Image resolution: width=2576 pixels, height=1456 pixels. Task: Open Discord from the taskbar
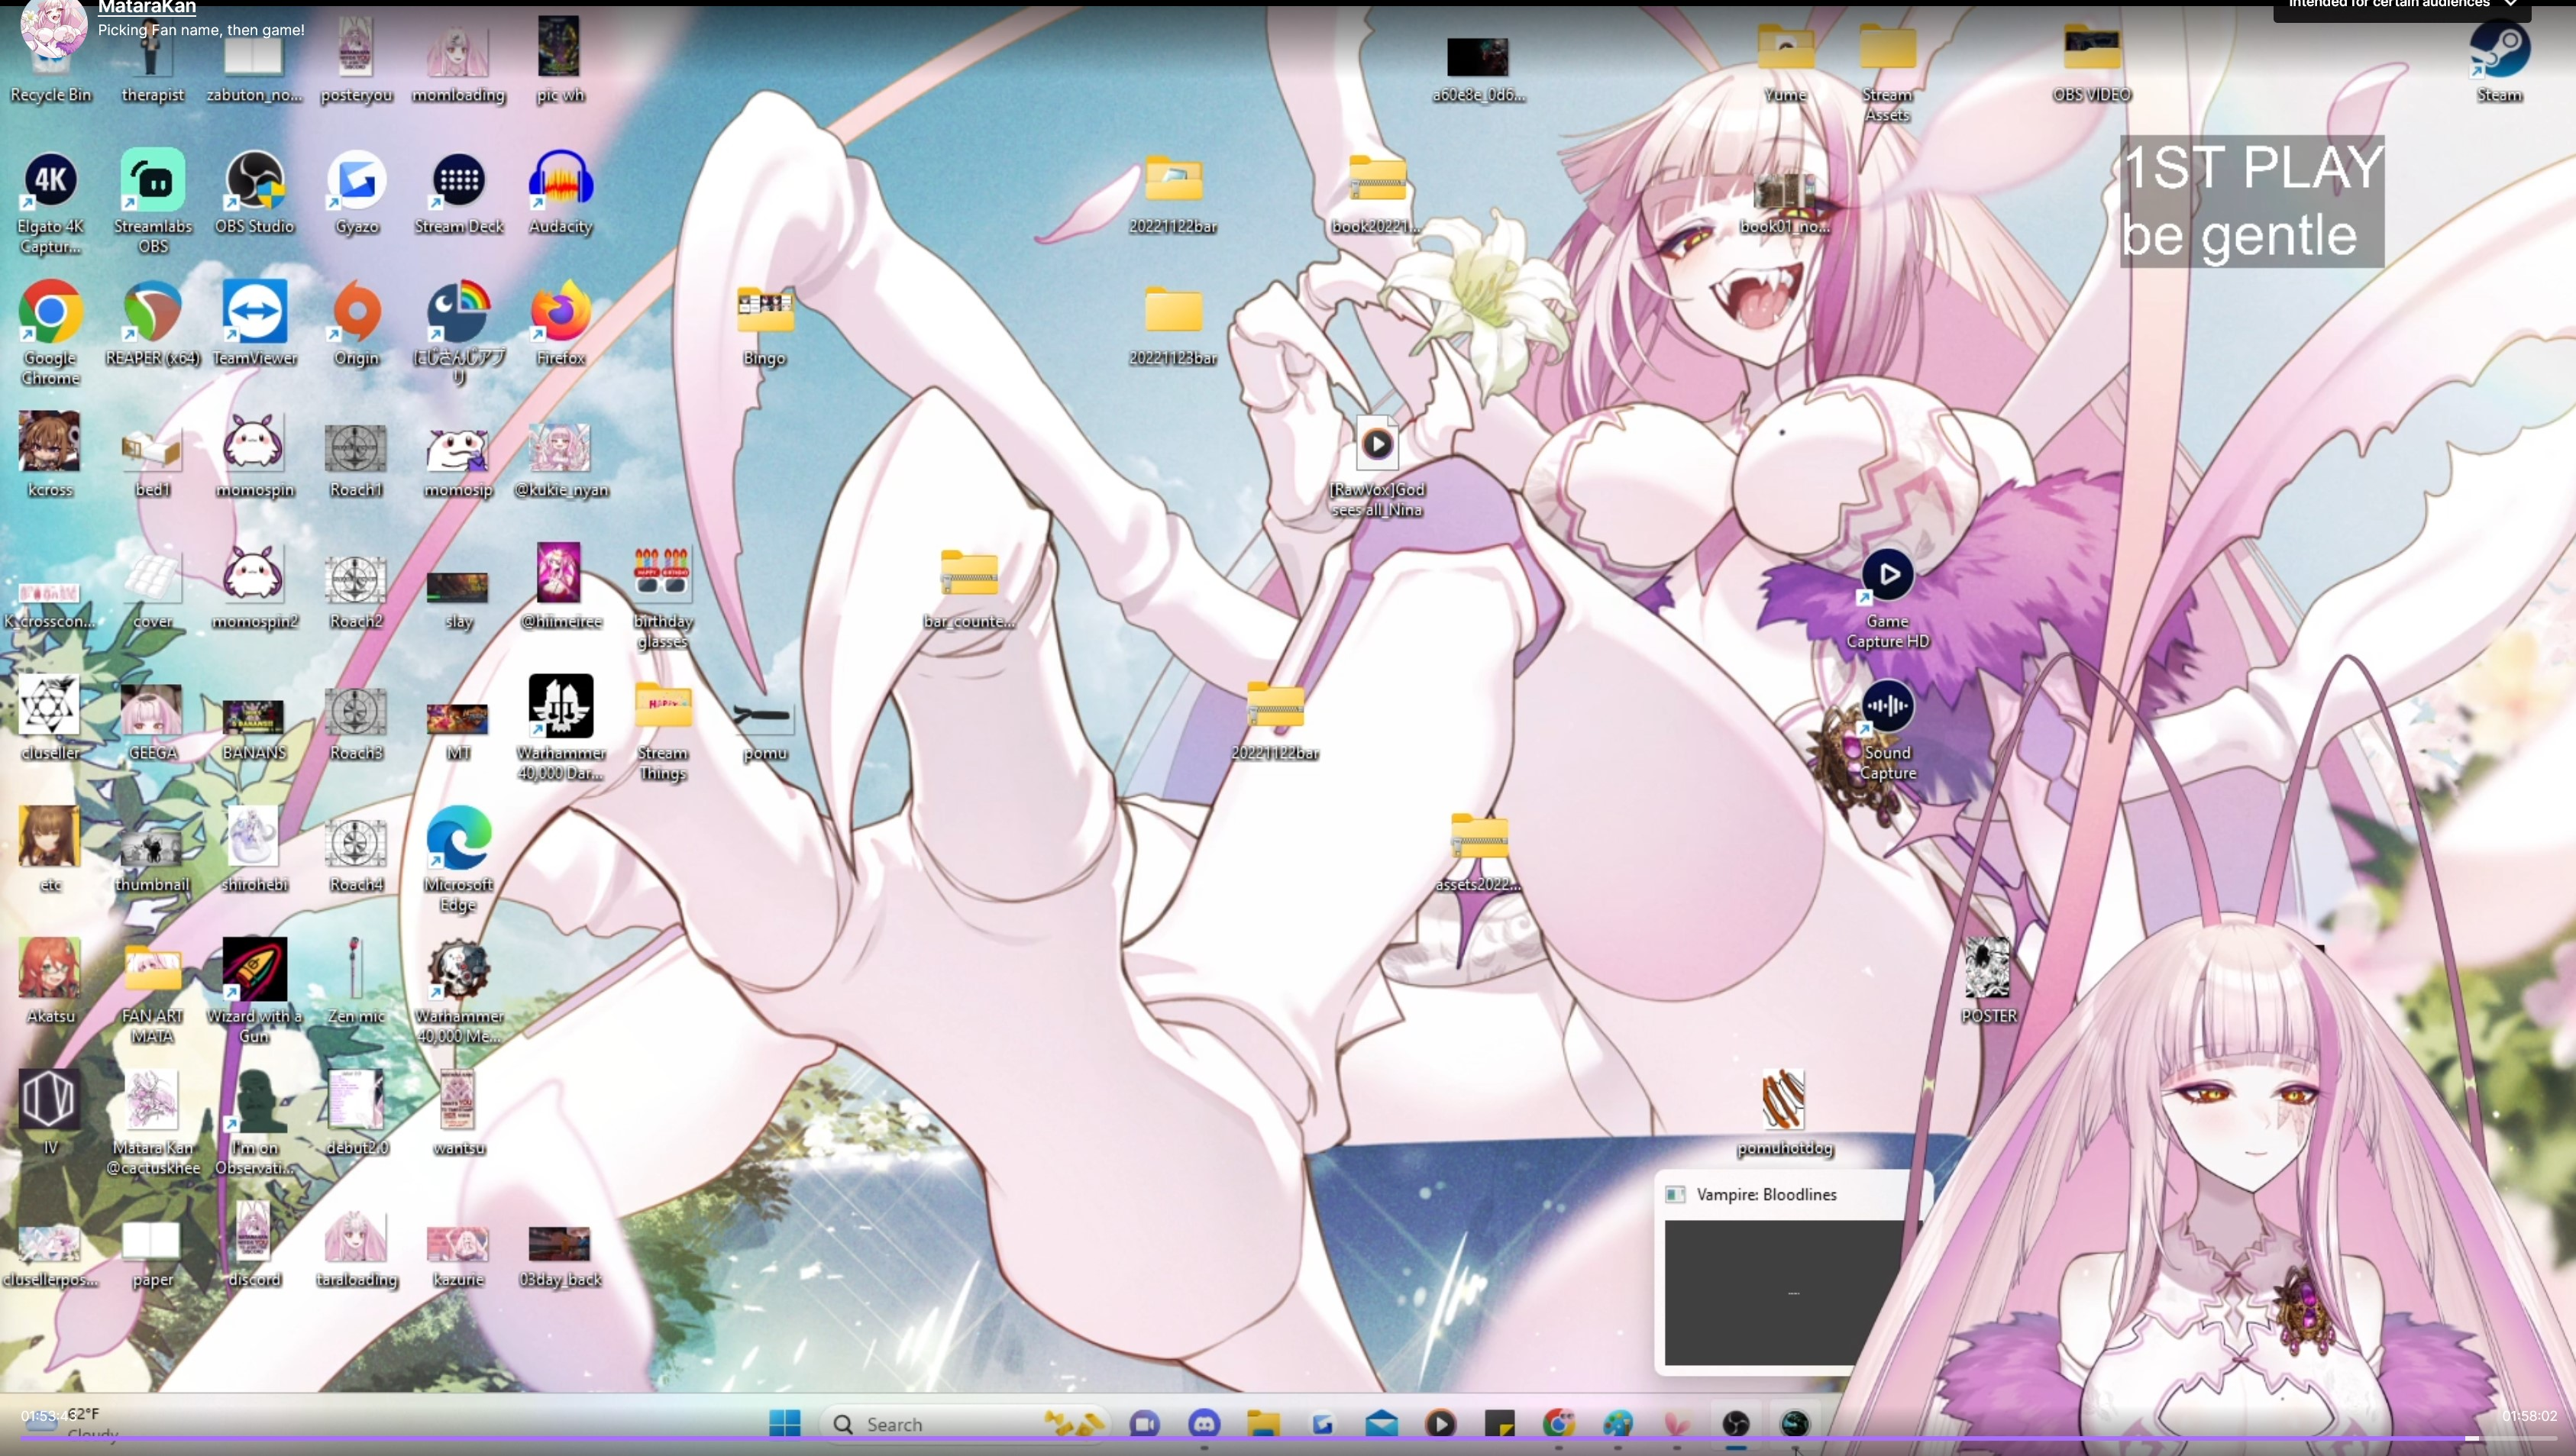point(1204,1423)
